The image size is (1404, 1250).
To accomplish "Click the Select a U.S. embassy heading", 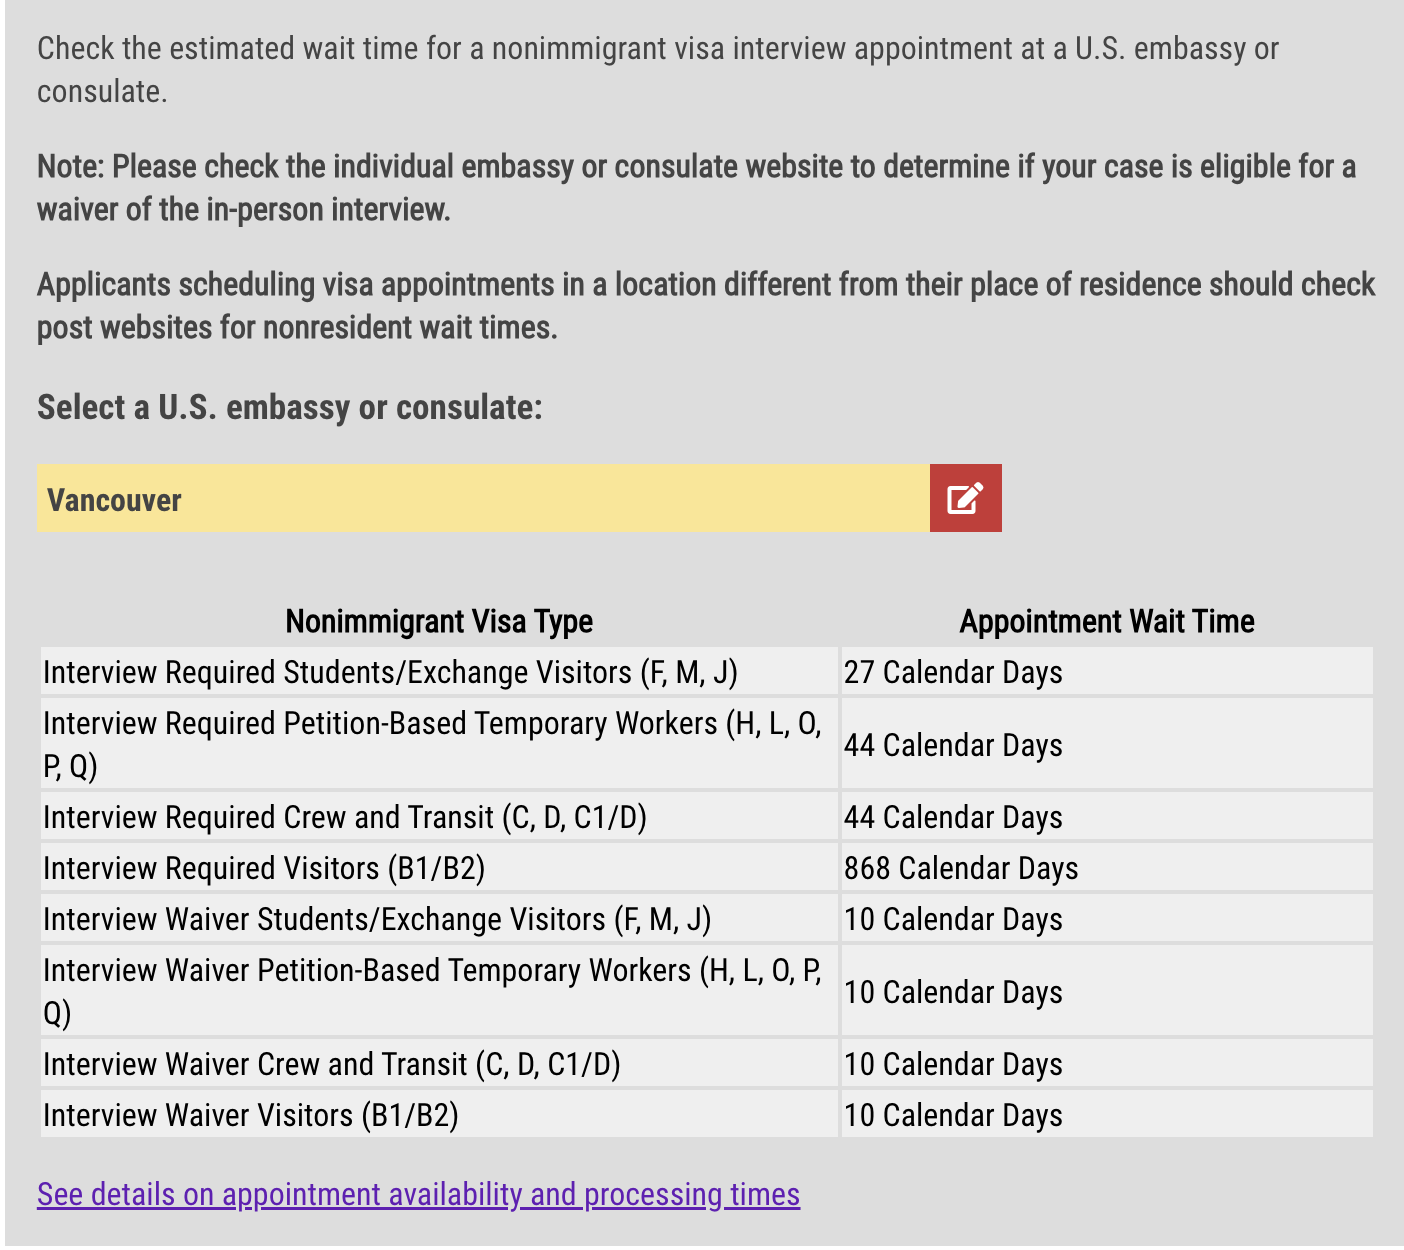I will coord(290,407).
